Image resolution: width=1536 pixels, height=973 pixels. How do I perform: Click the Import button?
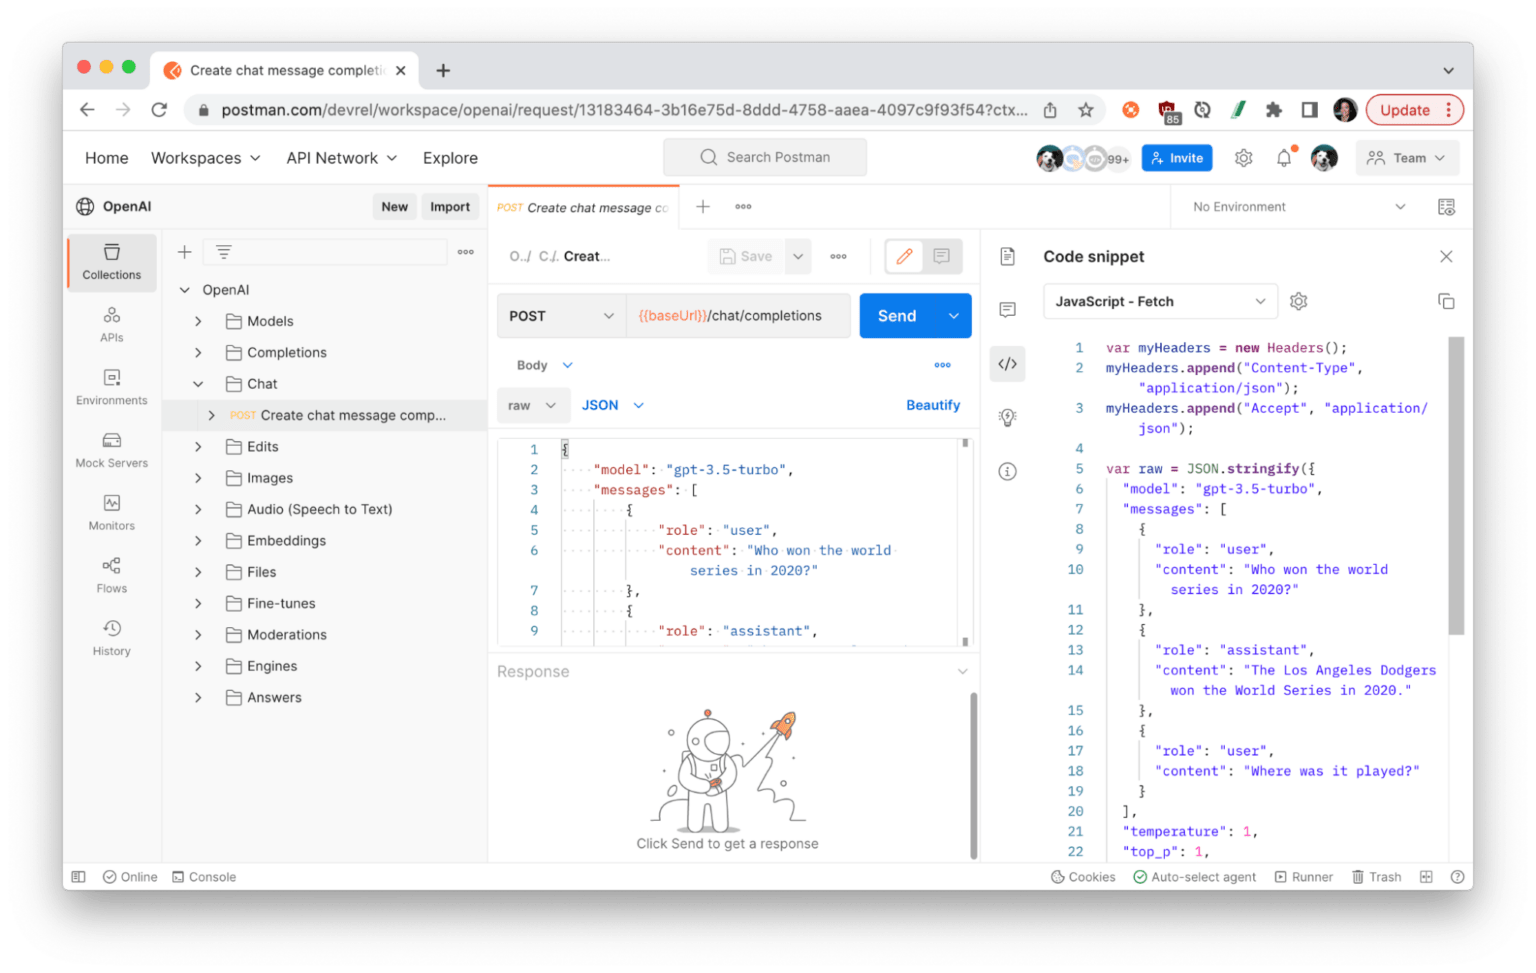pyautogui.click(x=450, y=207)
